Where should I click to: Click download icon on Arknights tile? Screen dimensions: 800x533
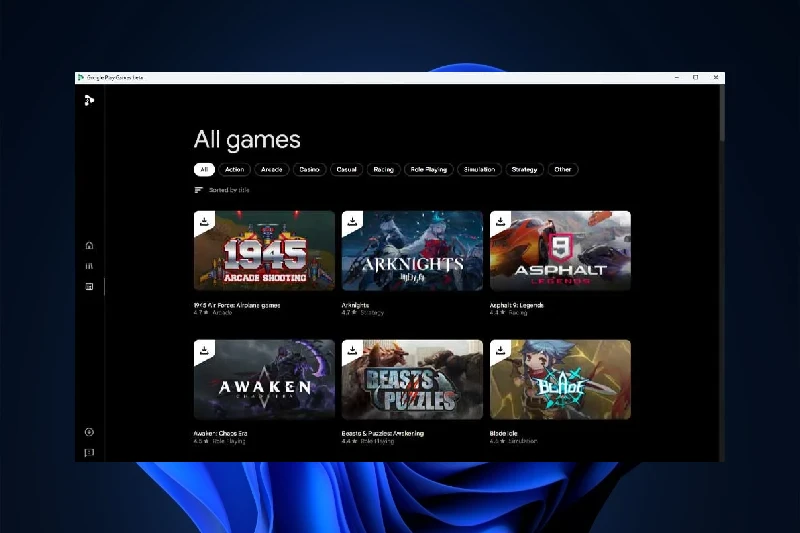[x=352, y=221]
